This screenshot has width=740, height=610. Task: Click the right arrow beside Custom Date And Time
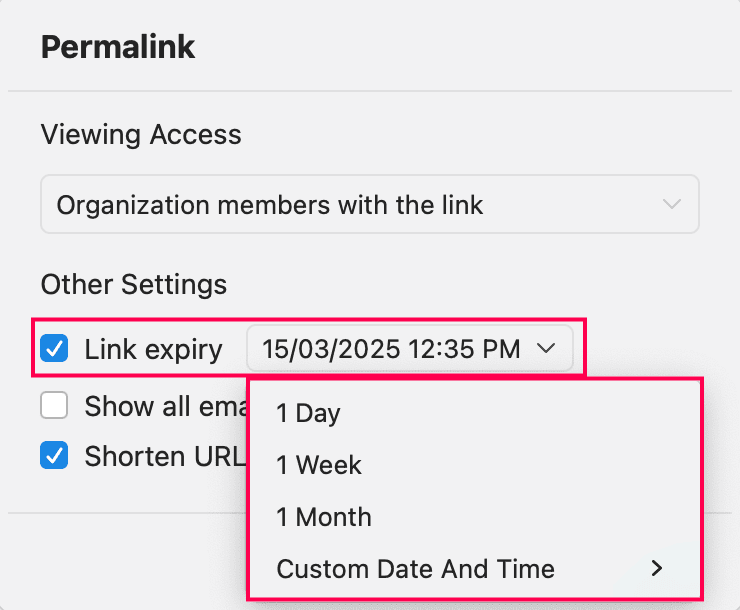pyautogui.click(x=657, y=568)
